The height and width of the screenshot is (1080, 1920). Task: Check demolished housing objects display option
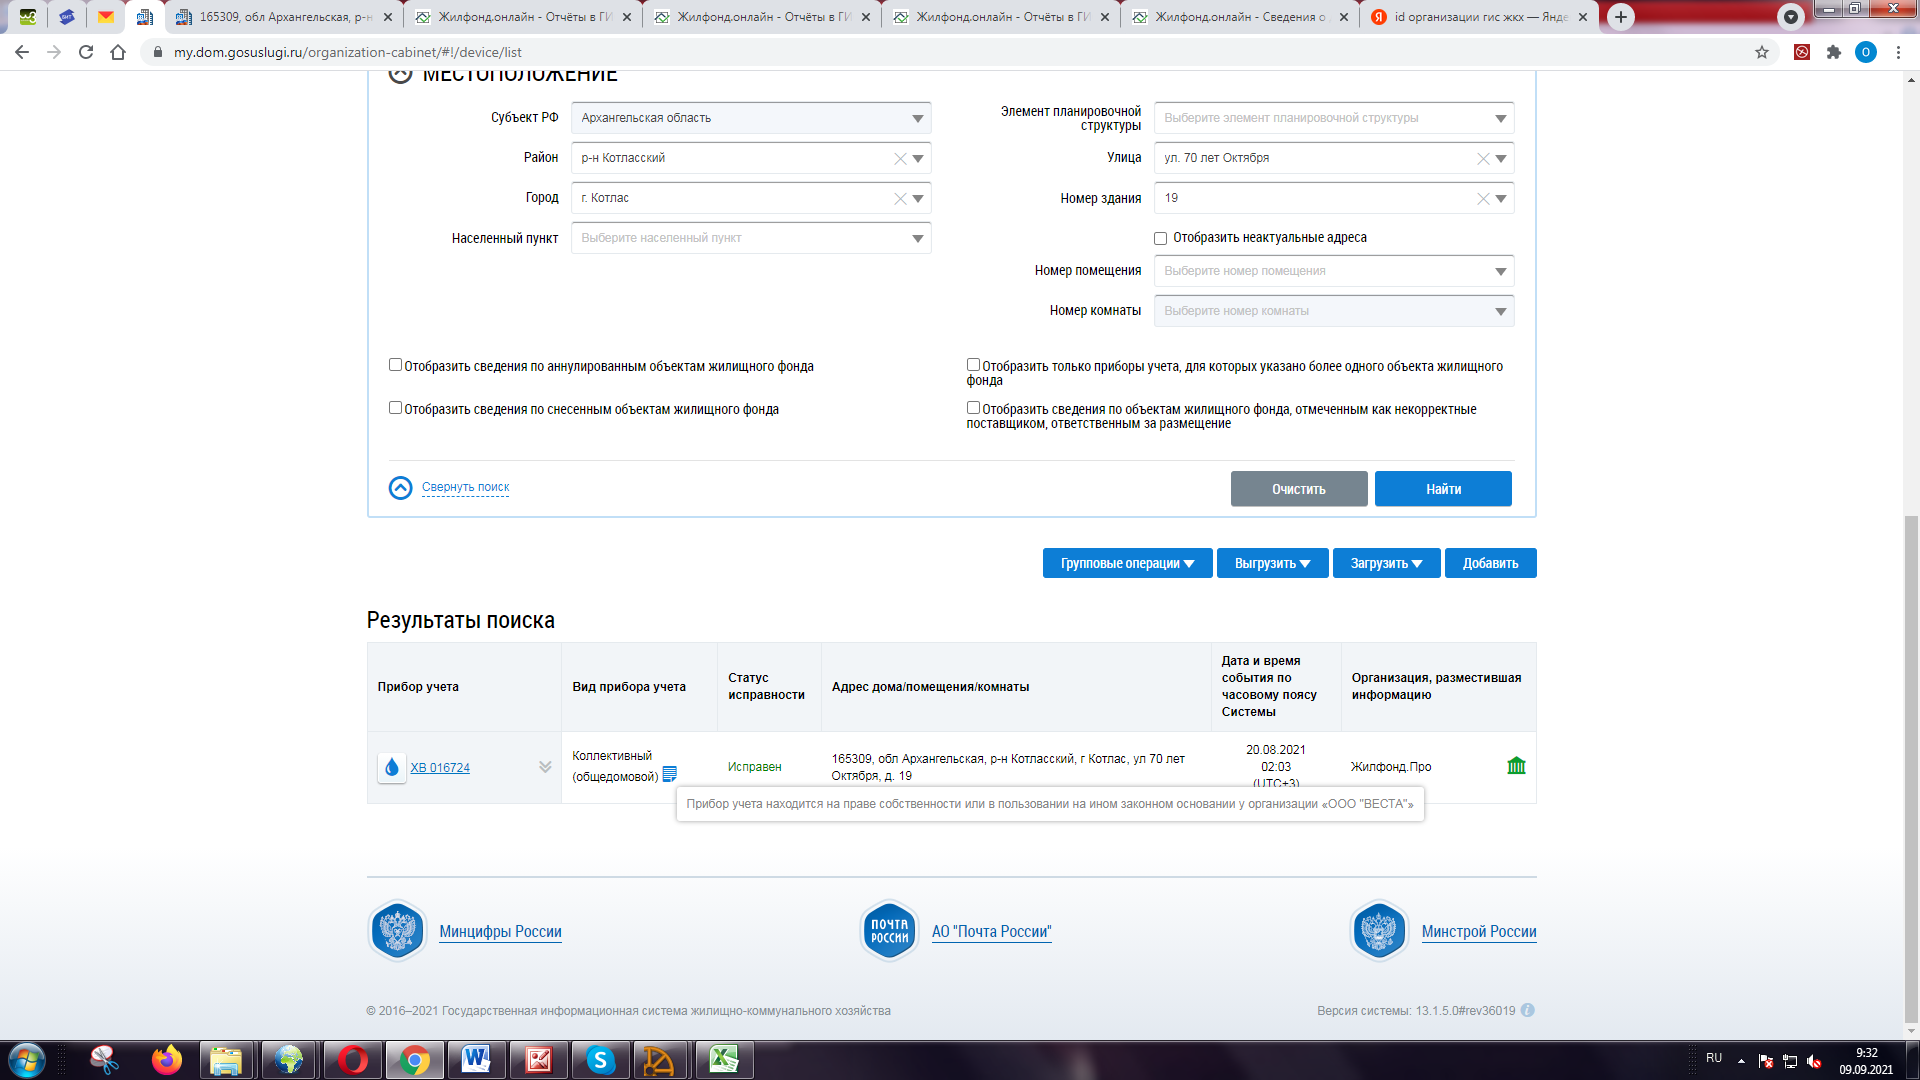(x=395, y=408)
